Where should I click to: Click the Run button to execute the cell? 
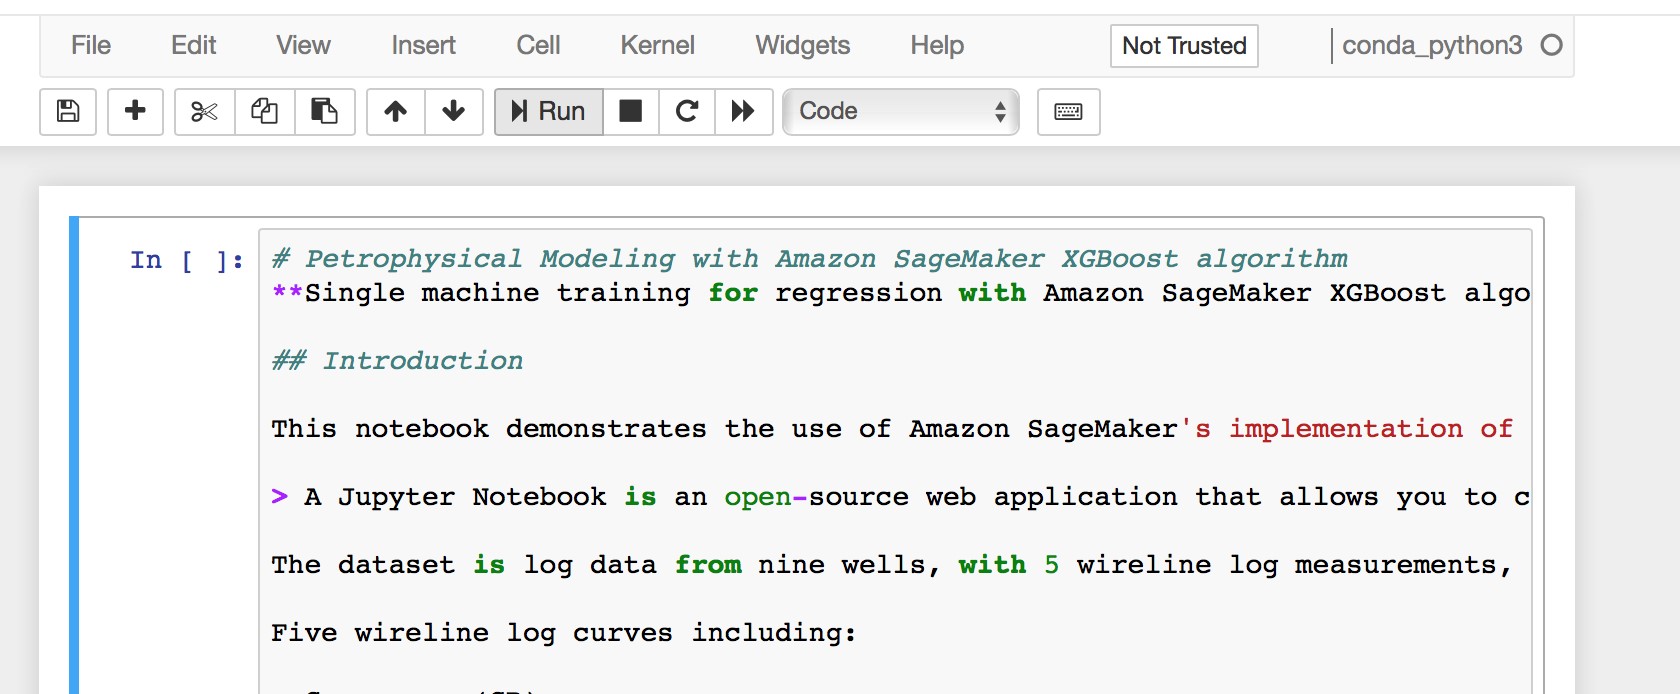[547, 112]
